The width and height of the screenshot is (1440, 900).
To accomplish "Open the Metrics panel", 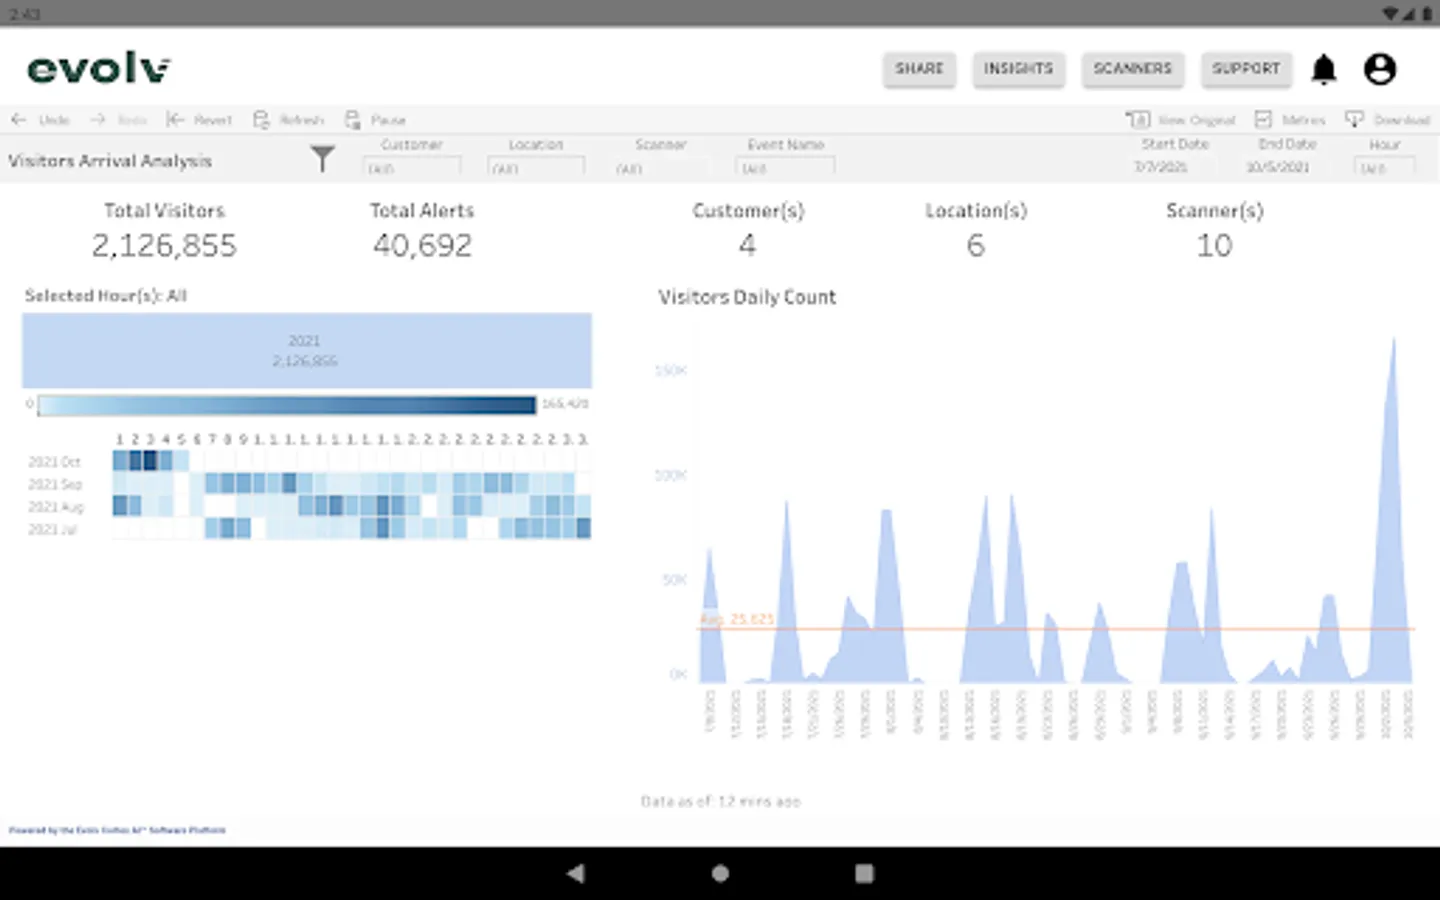I will (x=1290, y=120).
